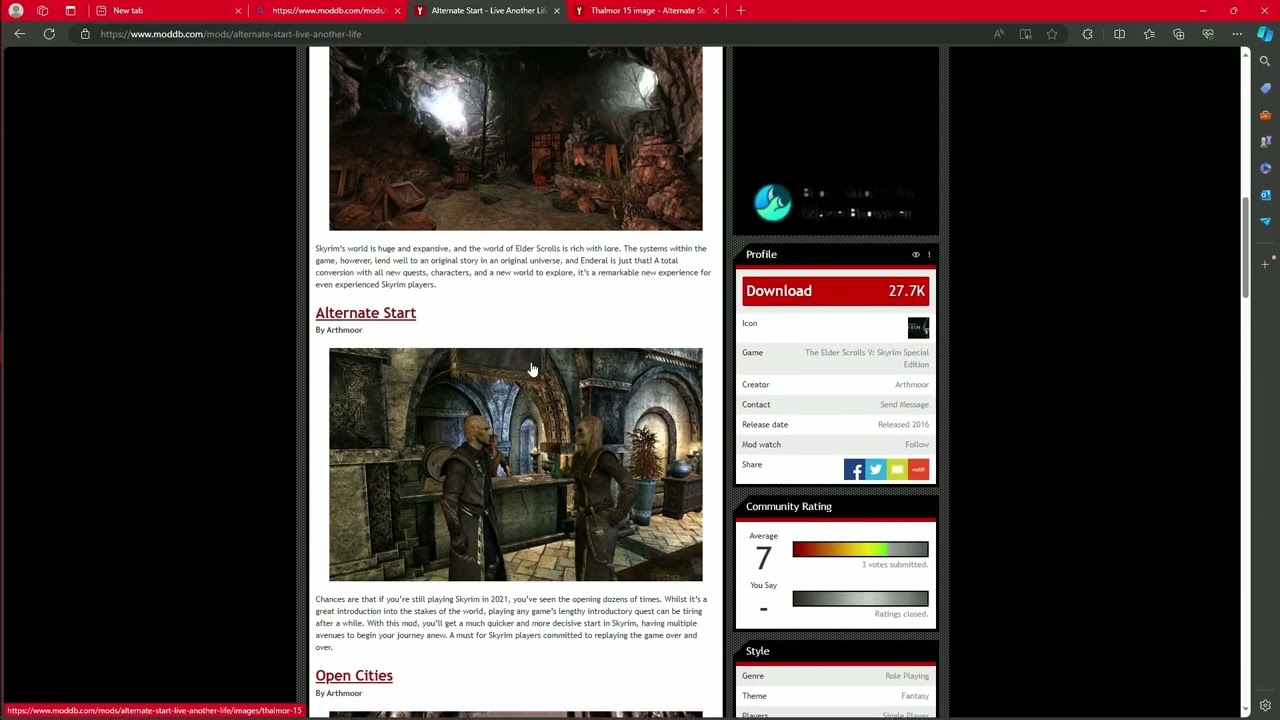This screenshot has height=720, width=1280.
Task: Open the Fantasy theme link
Action: pos(915,696)
